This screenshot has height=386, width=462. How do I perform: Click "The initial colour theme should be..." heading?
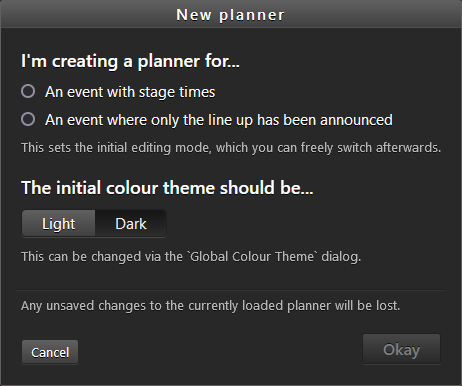[x=167, y=188]
